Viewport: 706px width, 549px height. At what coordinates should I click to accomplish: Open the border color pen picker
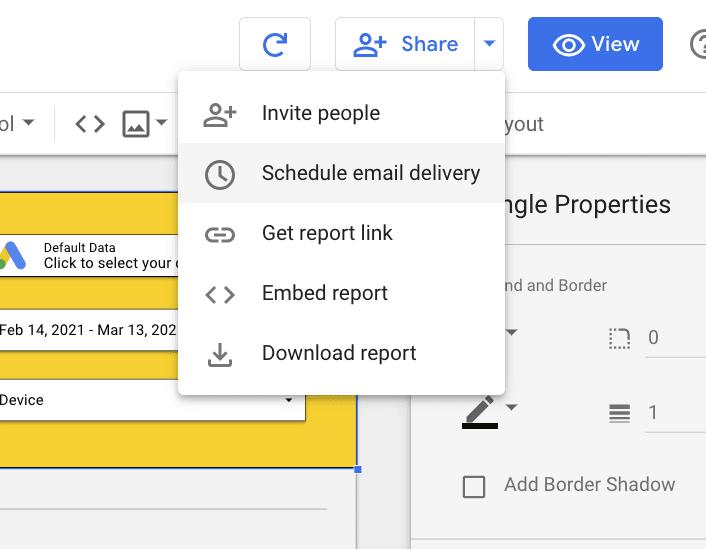tap(480, 412)
